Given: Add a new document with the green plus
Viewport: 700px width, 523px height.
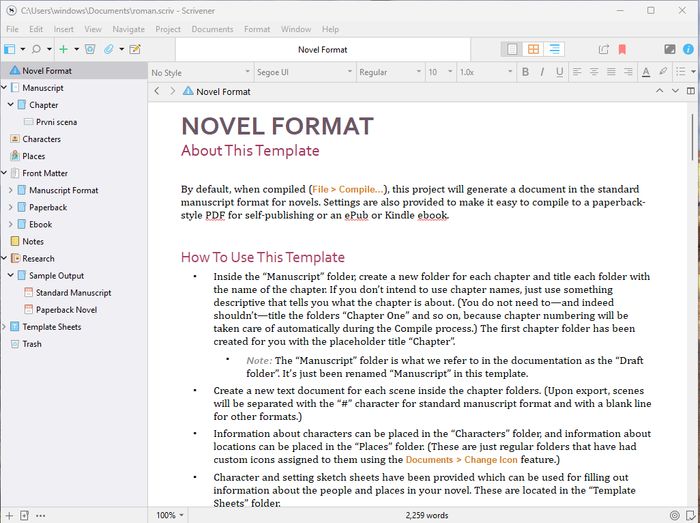Looking at the screenshot, I should (63, 49).
